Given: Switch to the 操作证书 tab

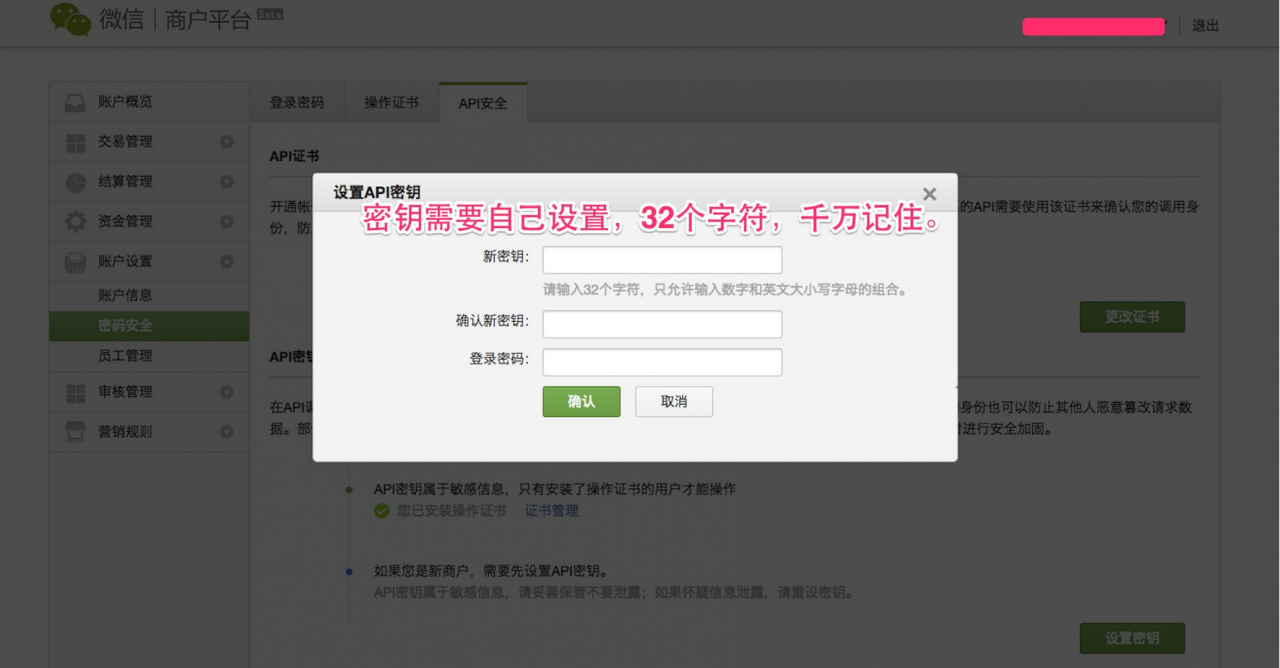Looking at the screenshot, I should click(391, 103).
